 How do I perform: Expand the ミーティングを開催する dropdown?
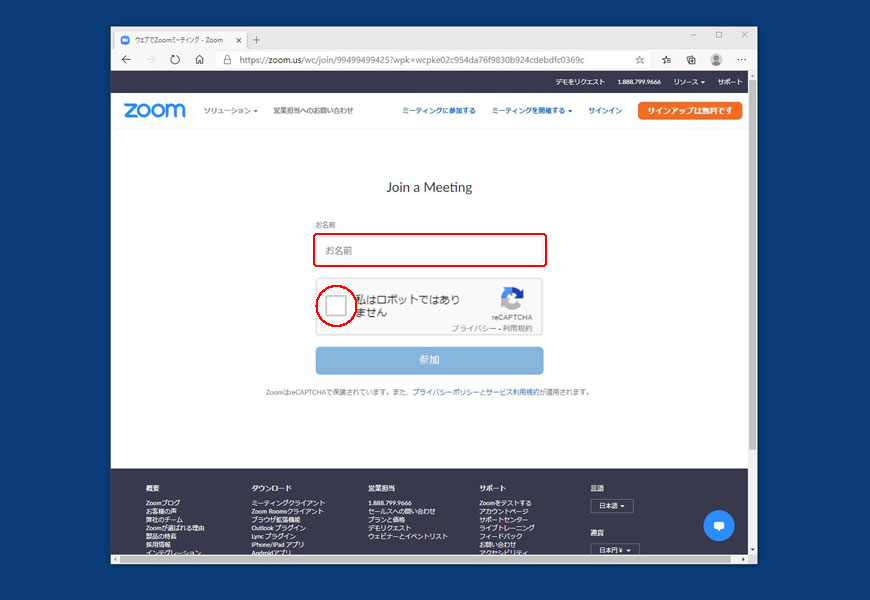coord(532,110)
